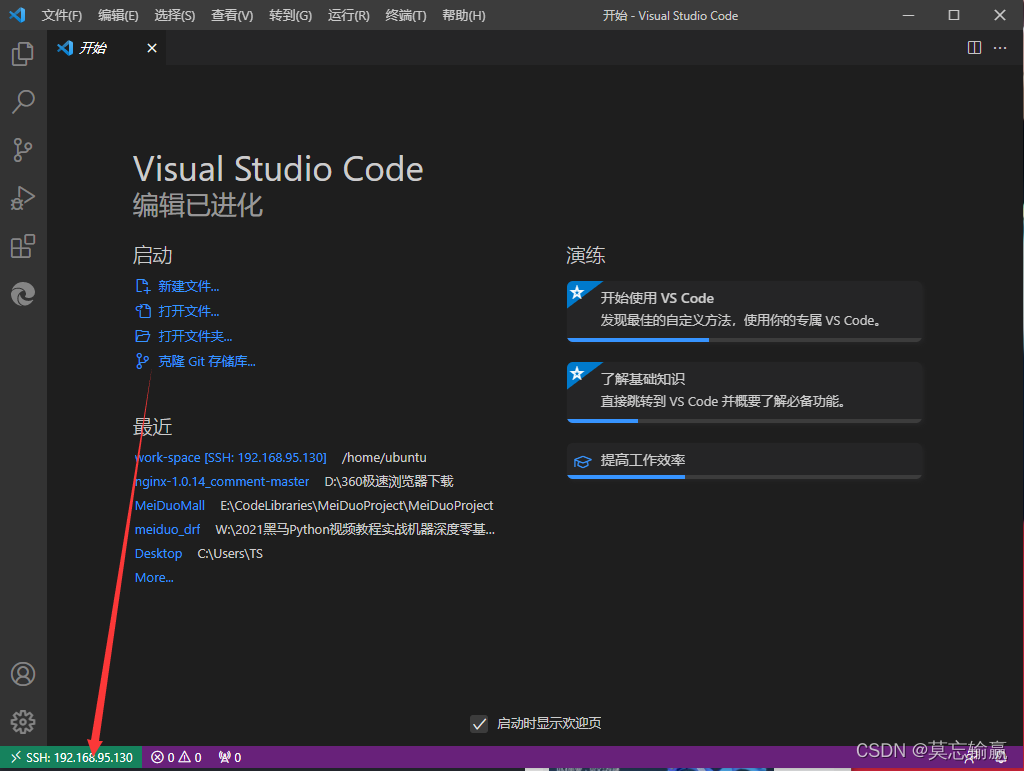Screen dimensions: 1024x771
Task: Click the D:\360极速浏览器下载 path text
Action: coord(389,482)
